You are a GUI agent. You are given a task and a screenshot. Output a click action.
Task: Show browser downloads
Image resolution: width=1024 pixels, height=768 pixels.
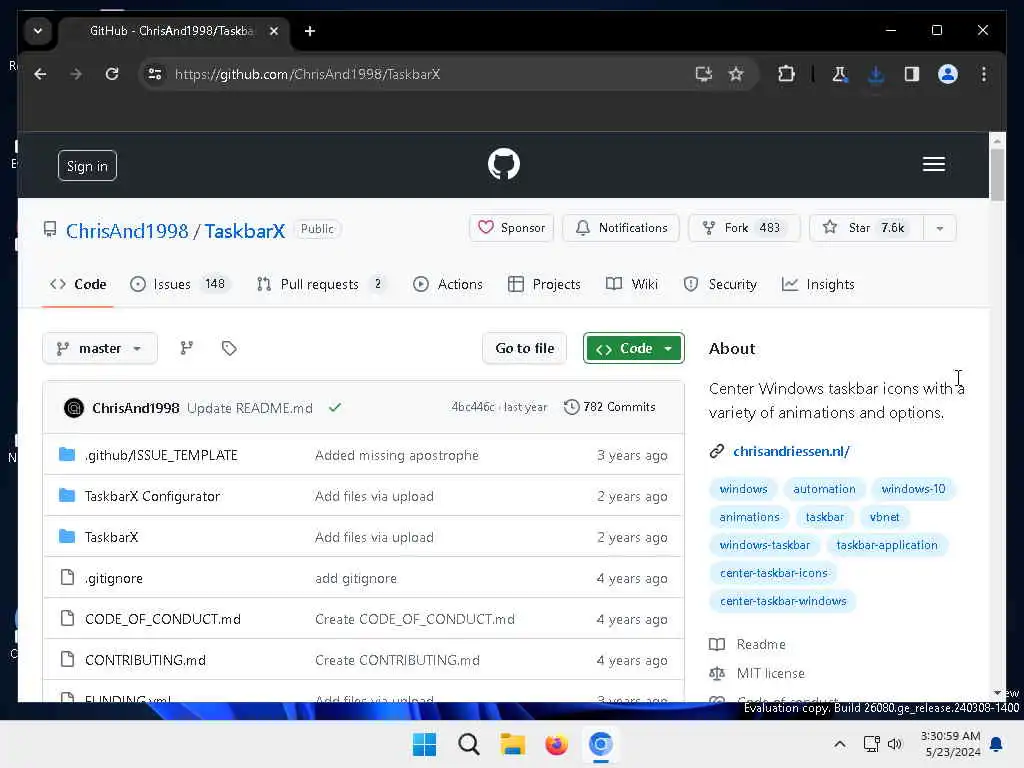876,74
